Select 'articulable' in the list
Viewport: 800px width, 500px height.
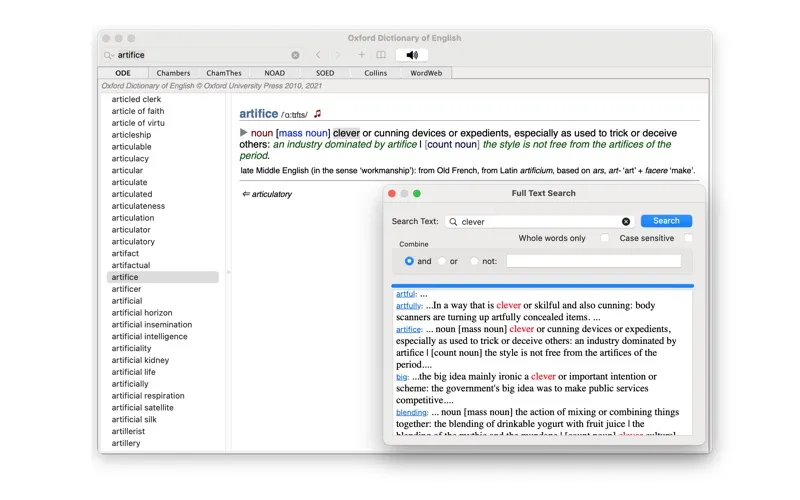click(131, 146)
